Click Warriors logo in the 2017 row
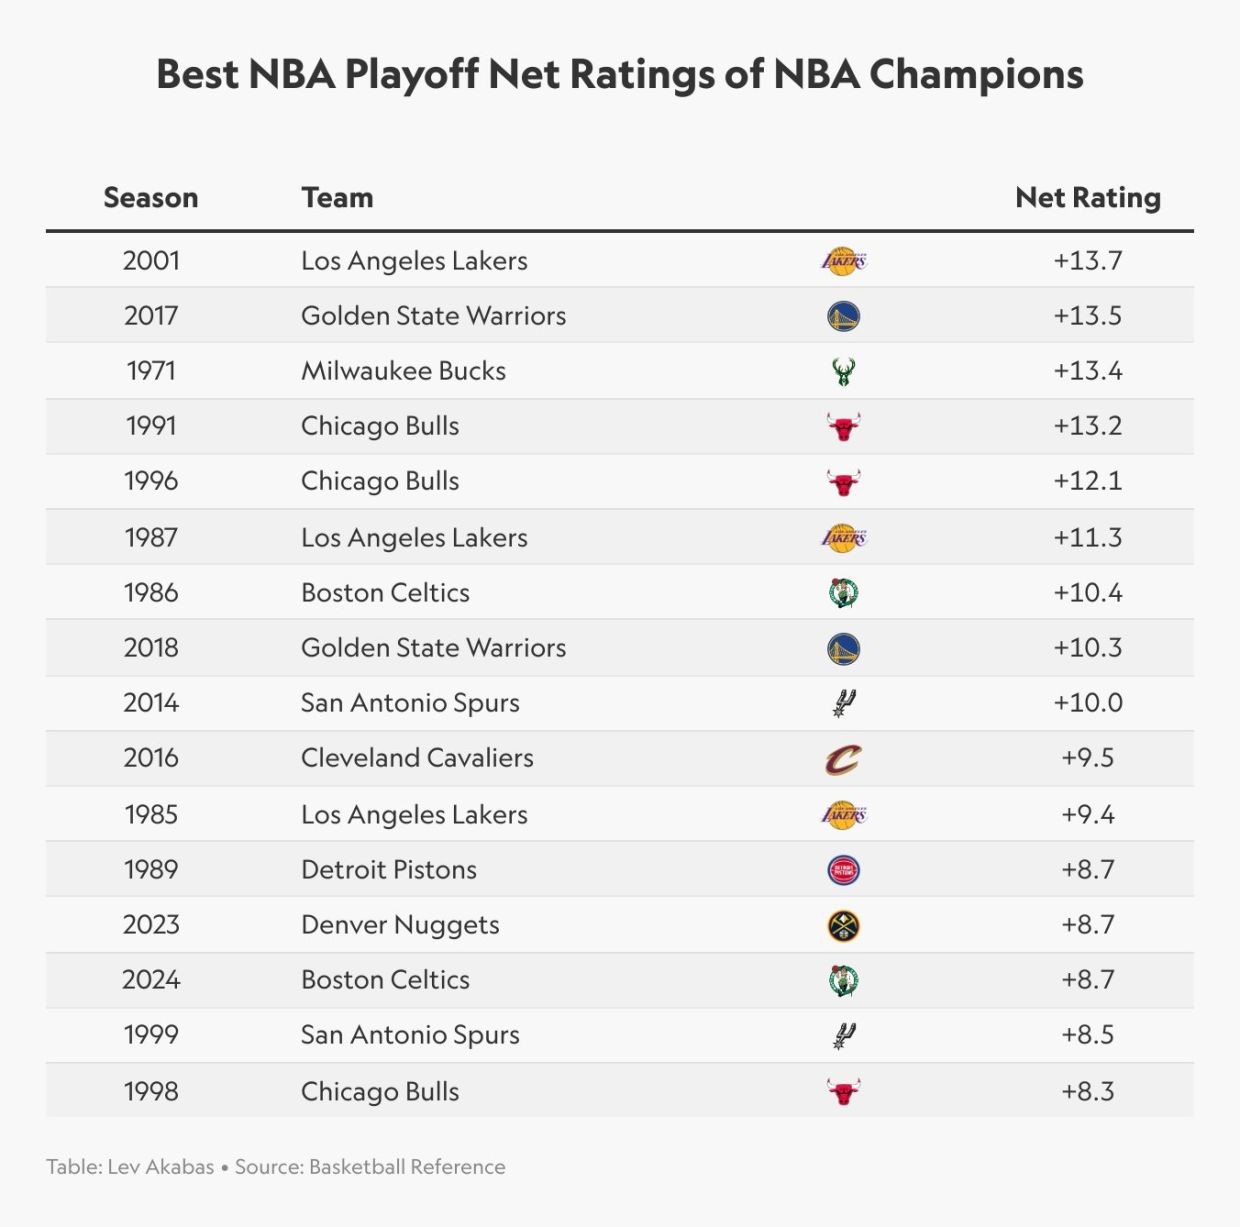The width and height of the screenshot is (1240, 1227). [x=843, y=317]
